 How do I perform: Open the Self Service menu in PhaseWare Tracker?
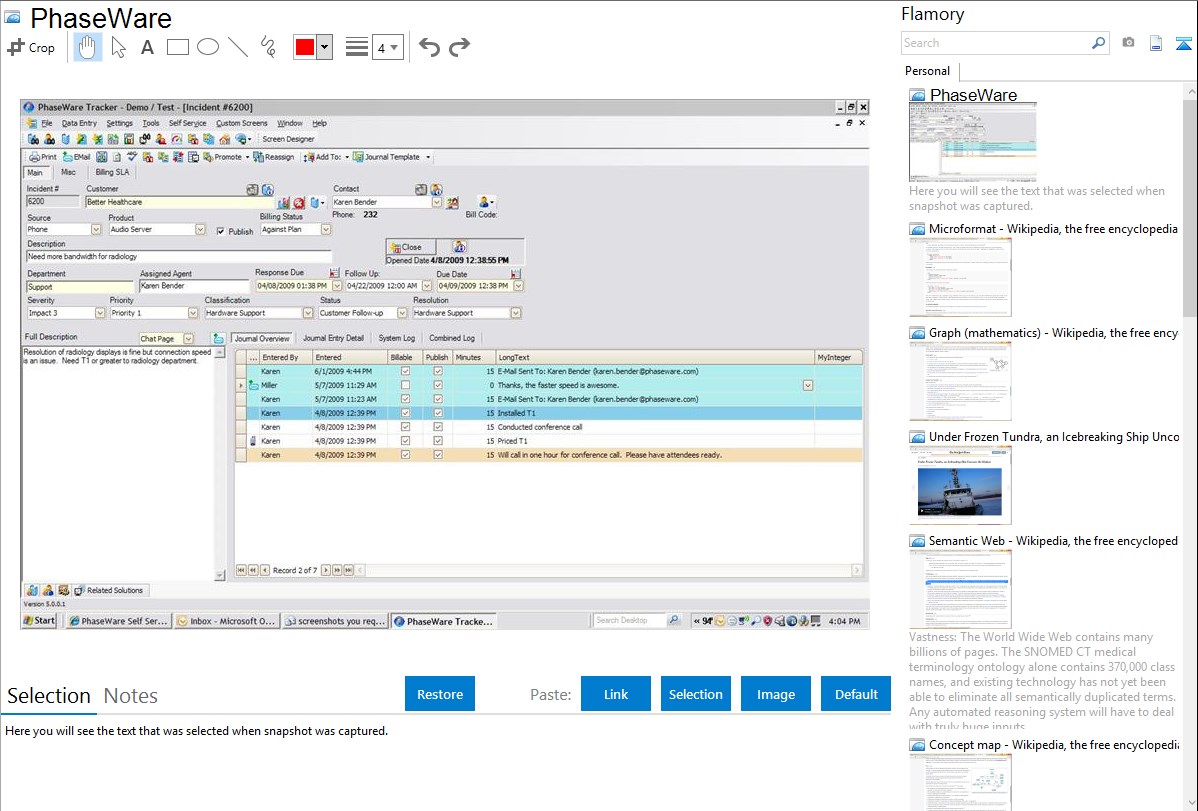point(187,123)
